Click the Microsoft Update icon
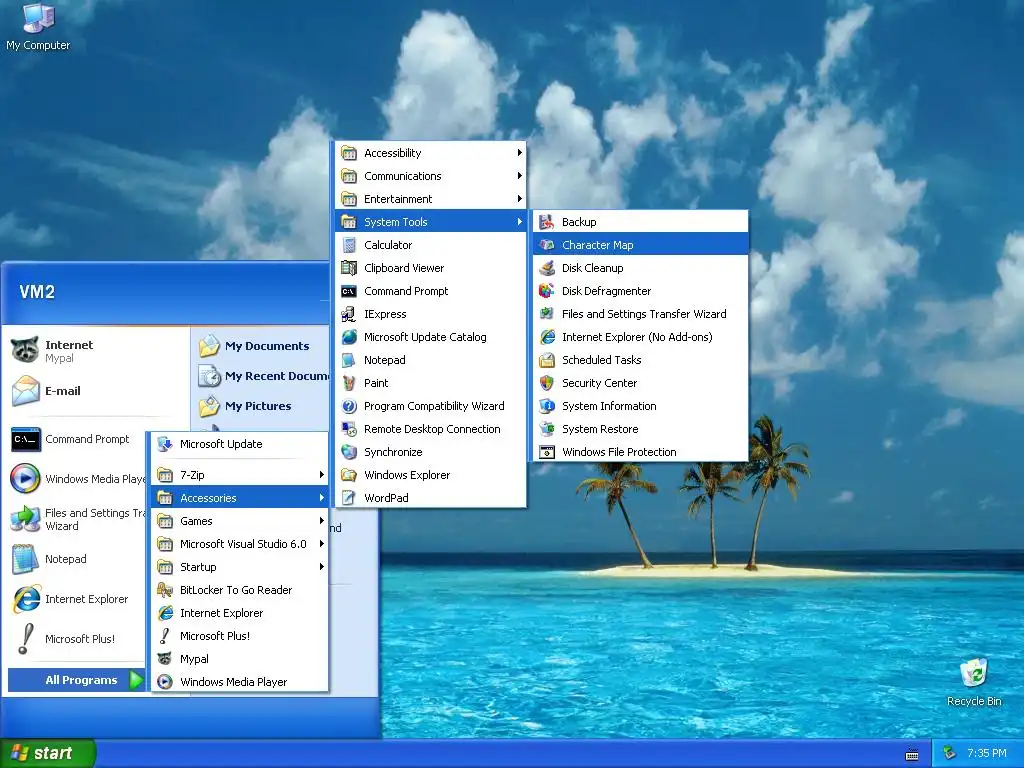 pyautogui.click(x=165, y=444)
